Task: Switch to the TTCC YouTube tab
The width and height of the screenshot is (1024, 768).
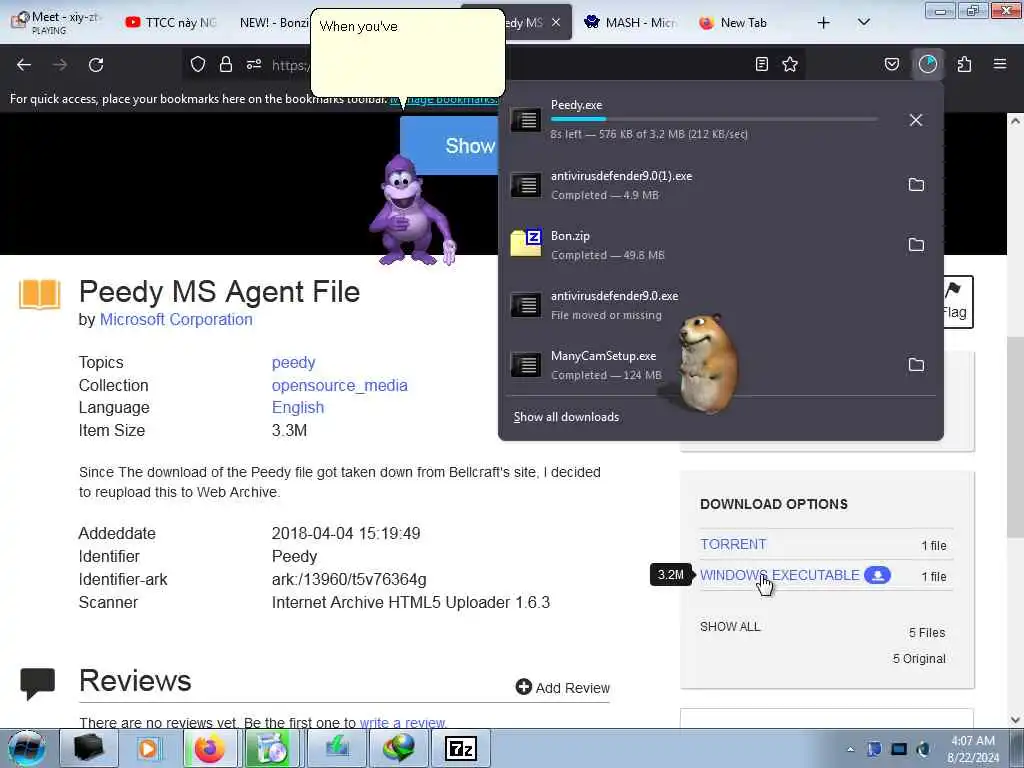Action: click(x=171, y=22)
